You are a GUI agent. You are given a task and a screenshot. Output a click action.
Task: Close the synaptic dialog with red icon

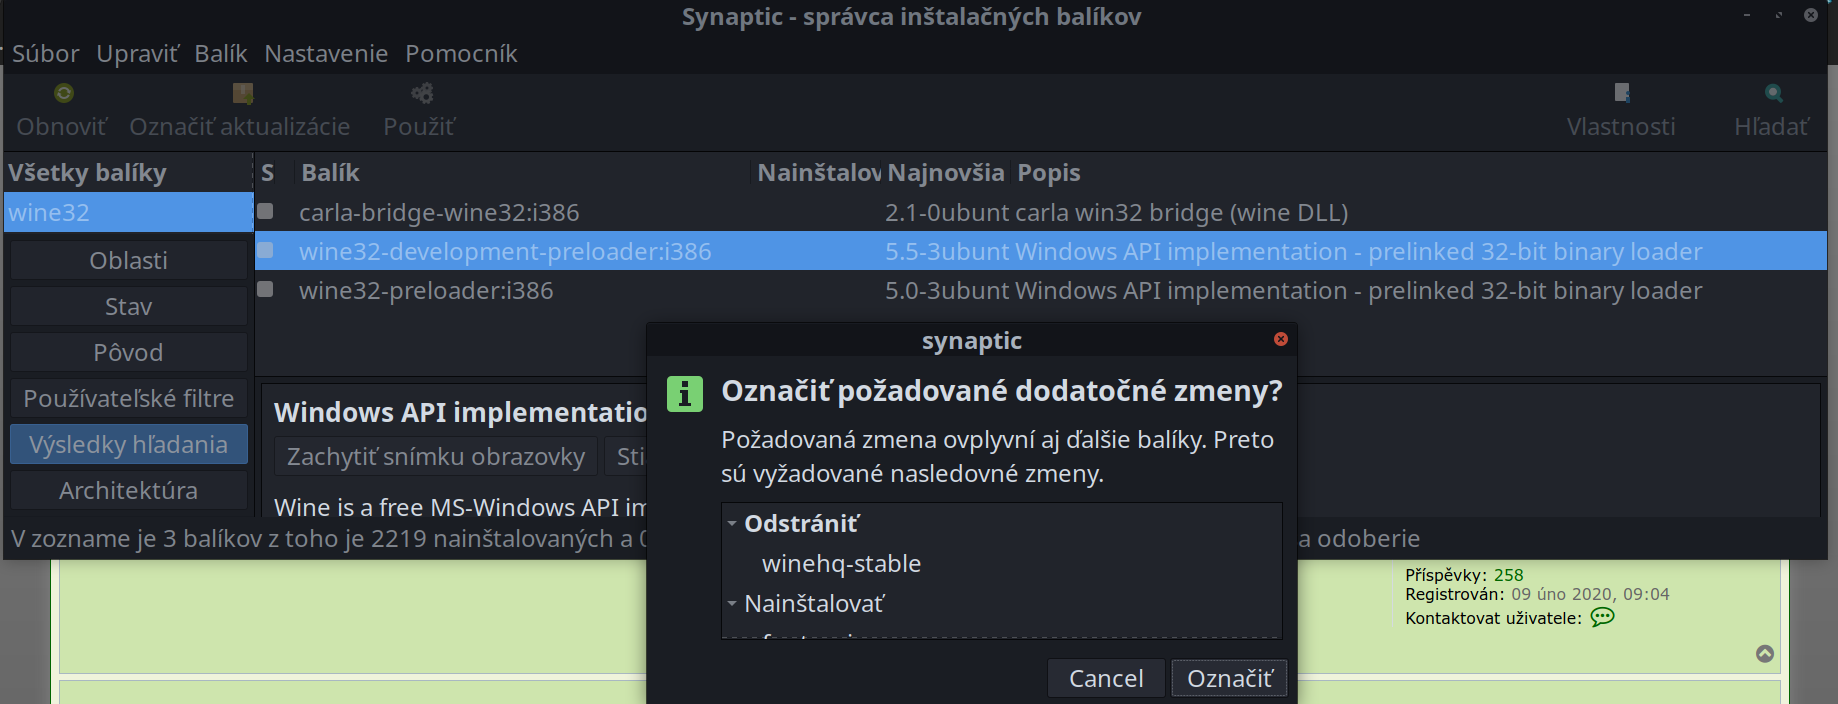click(x=1281, y=340)
